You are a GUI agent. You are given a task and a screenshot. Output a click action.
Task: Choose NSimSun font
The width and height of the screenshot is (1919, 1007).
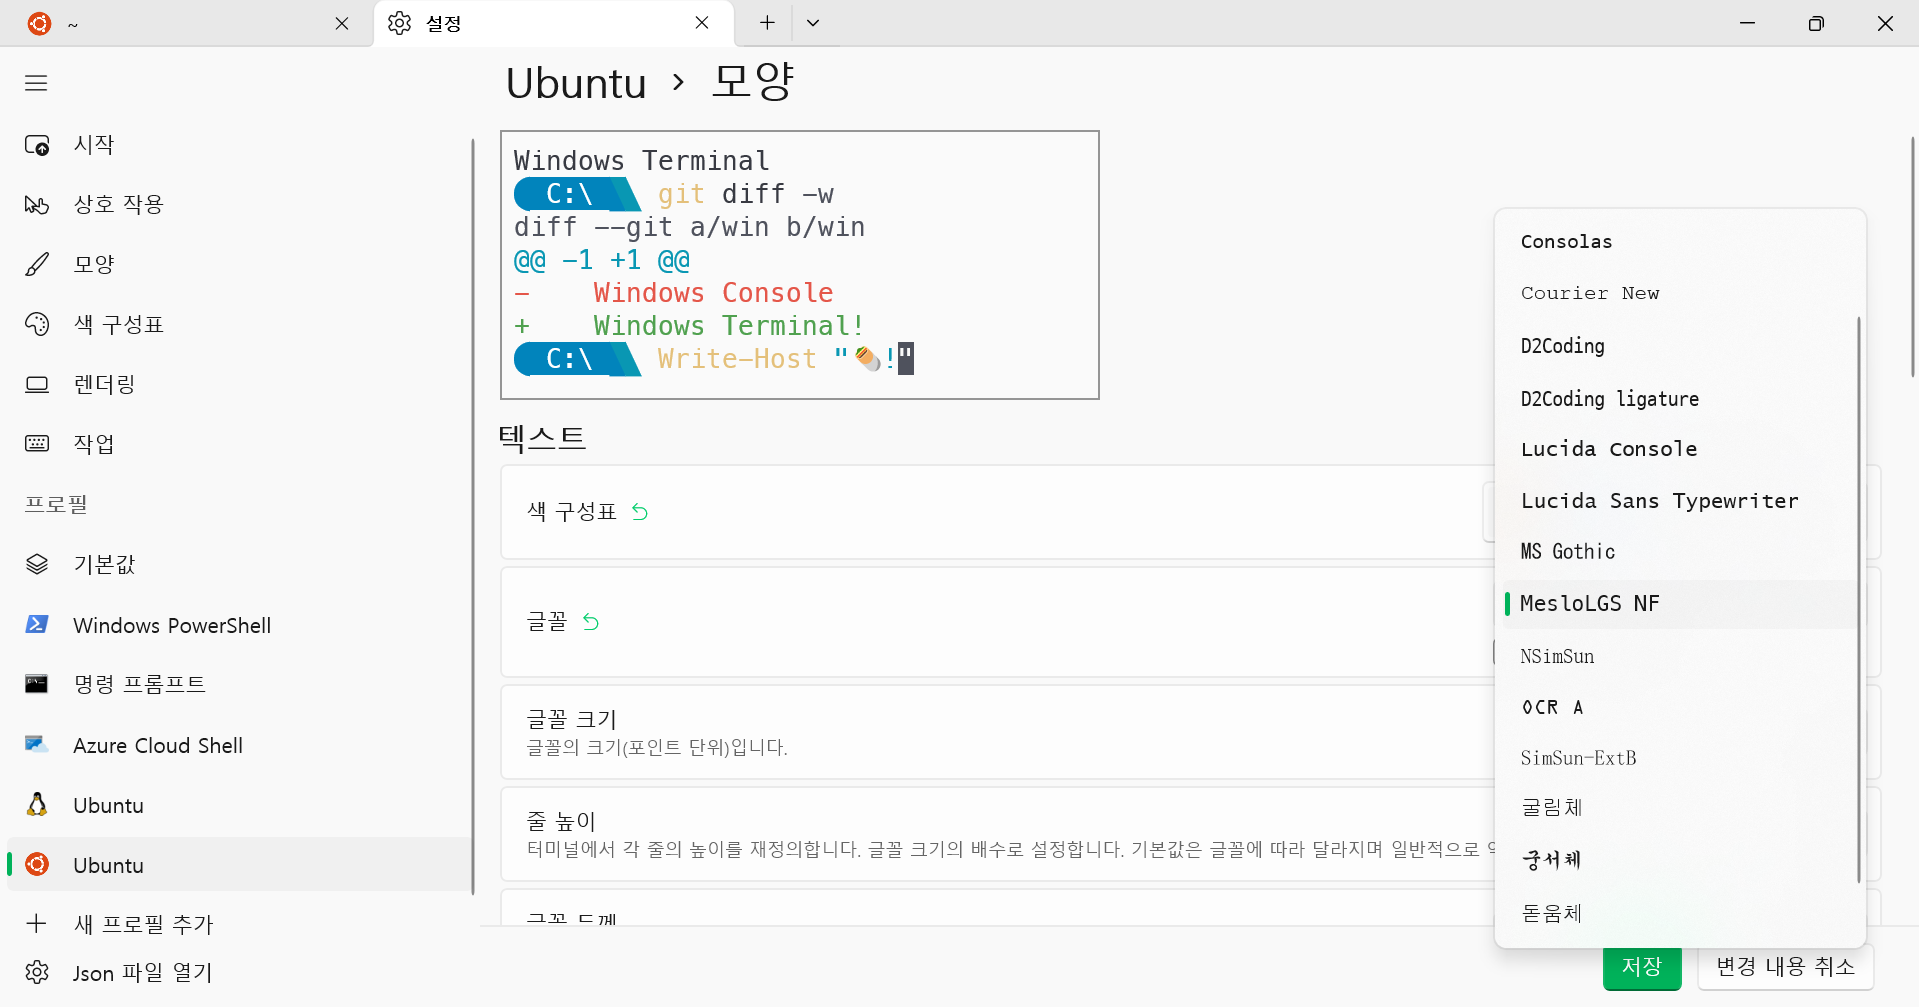tap(1680, 656)
